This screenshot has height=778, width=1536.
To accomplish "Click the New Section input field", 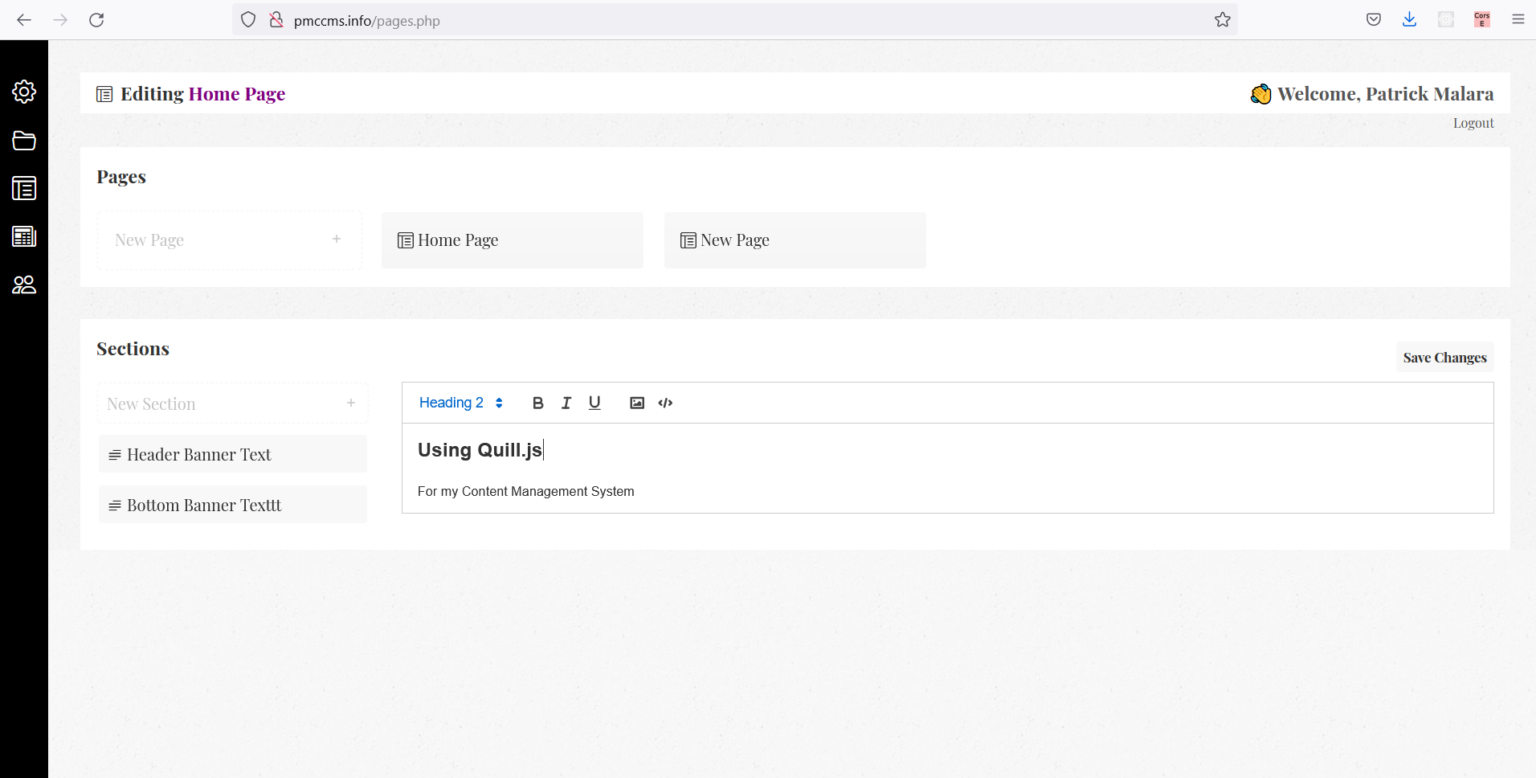I will [220, 404].
